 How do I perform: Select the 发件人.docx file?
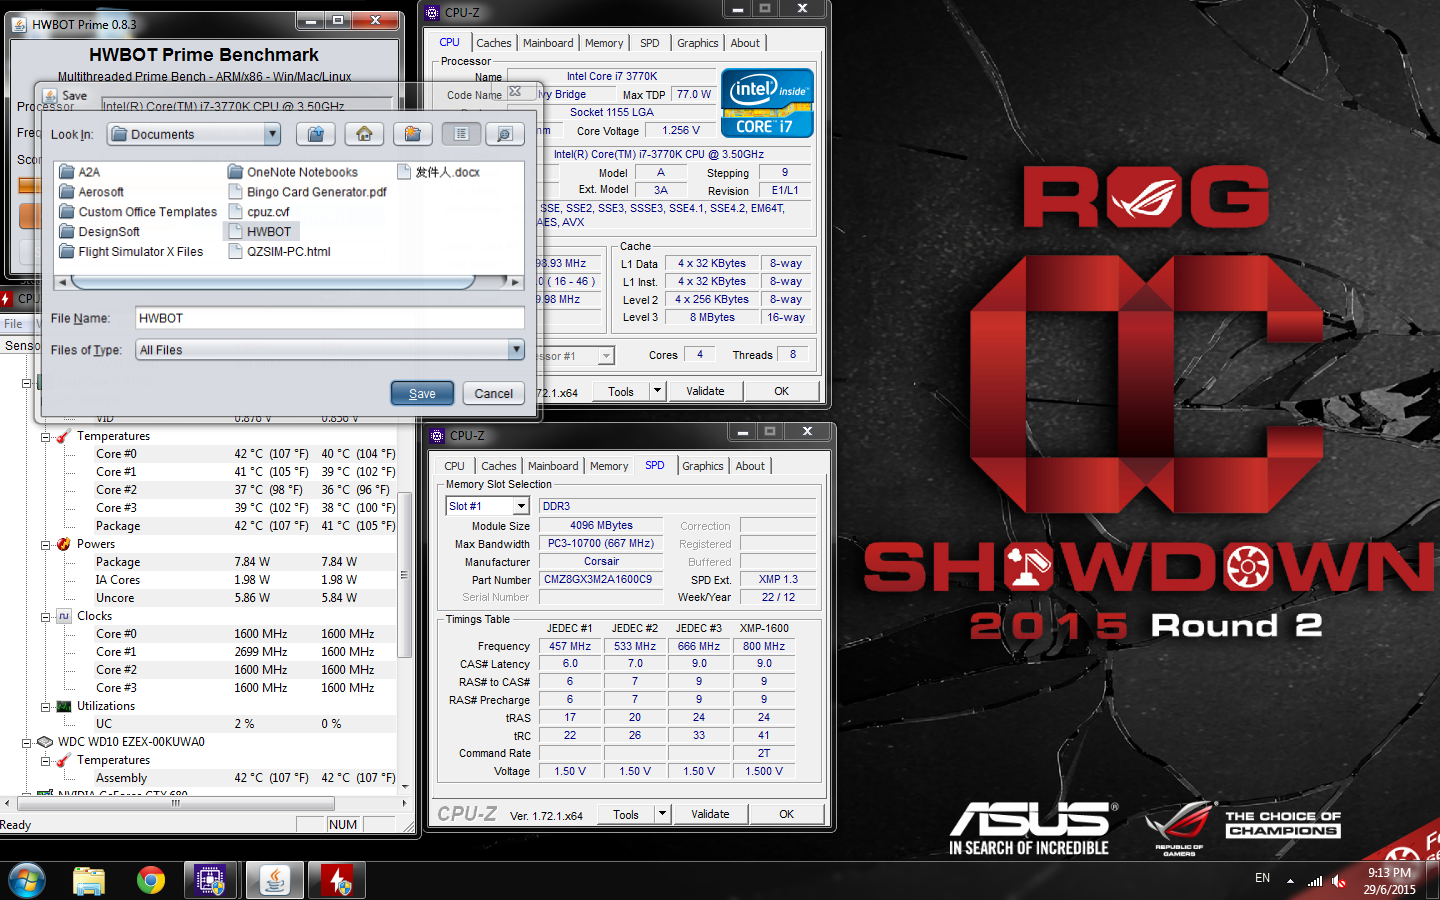[x=439, y=172]
